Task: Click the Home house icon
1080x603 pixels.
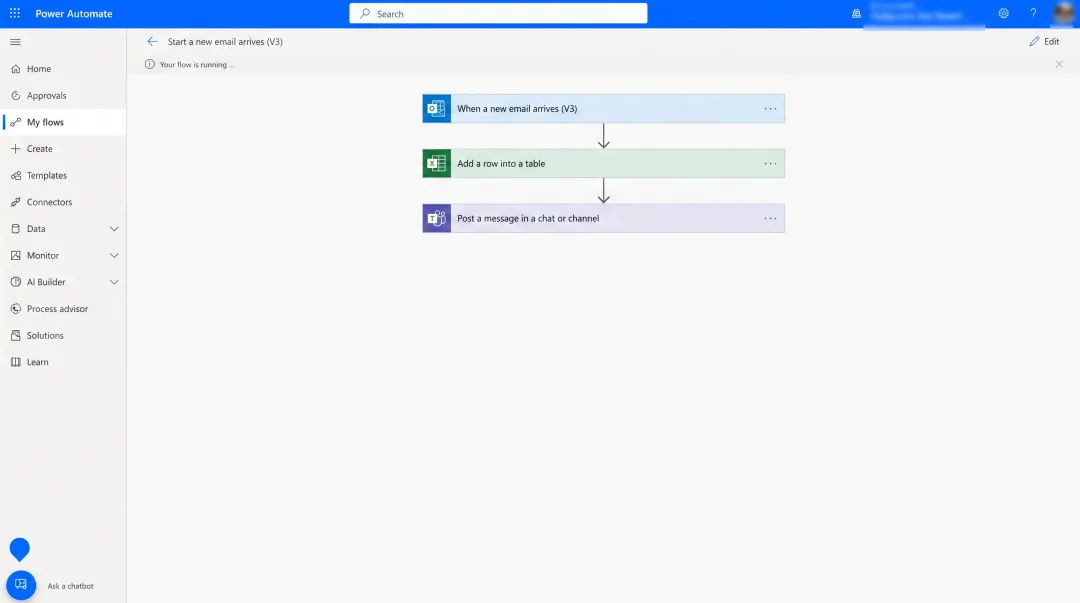Action: (16, 69)
